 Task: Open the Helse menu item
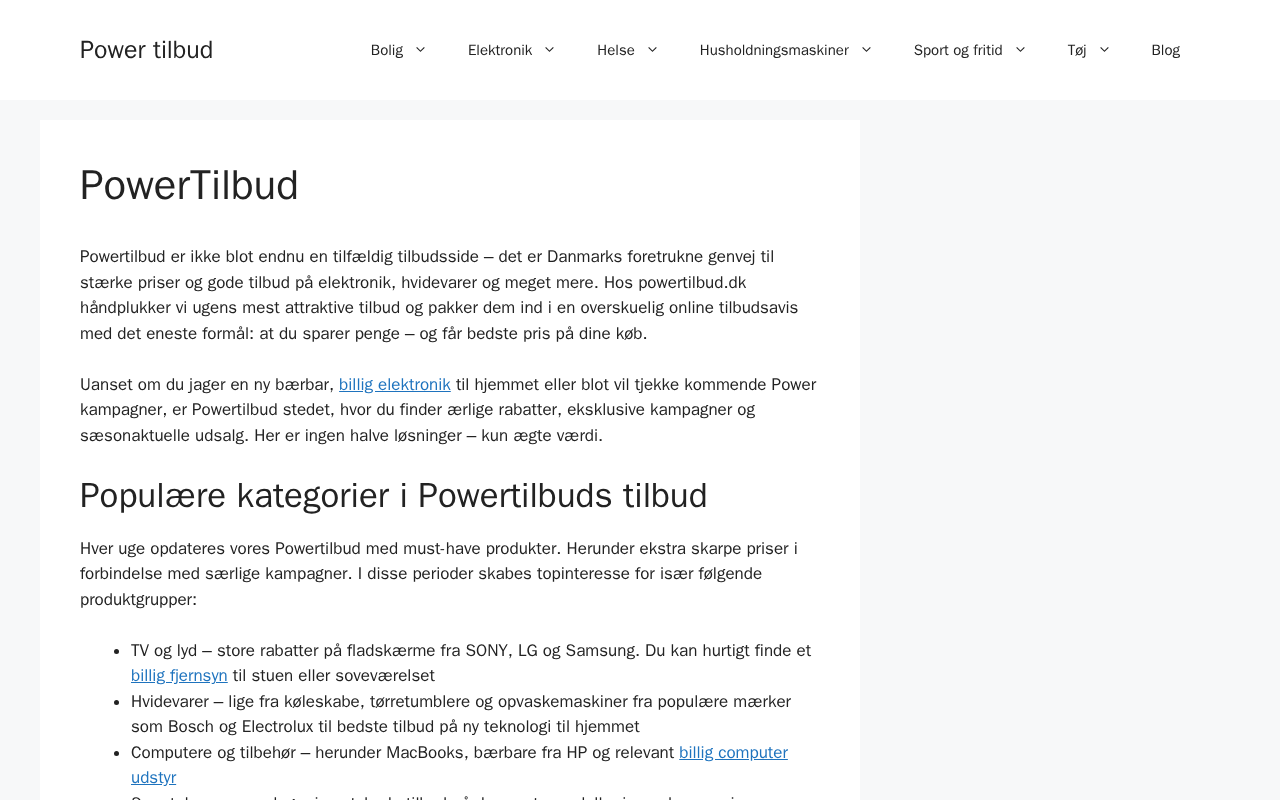(616, 50)
